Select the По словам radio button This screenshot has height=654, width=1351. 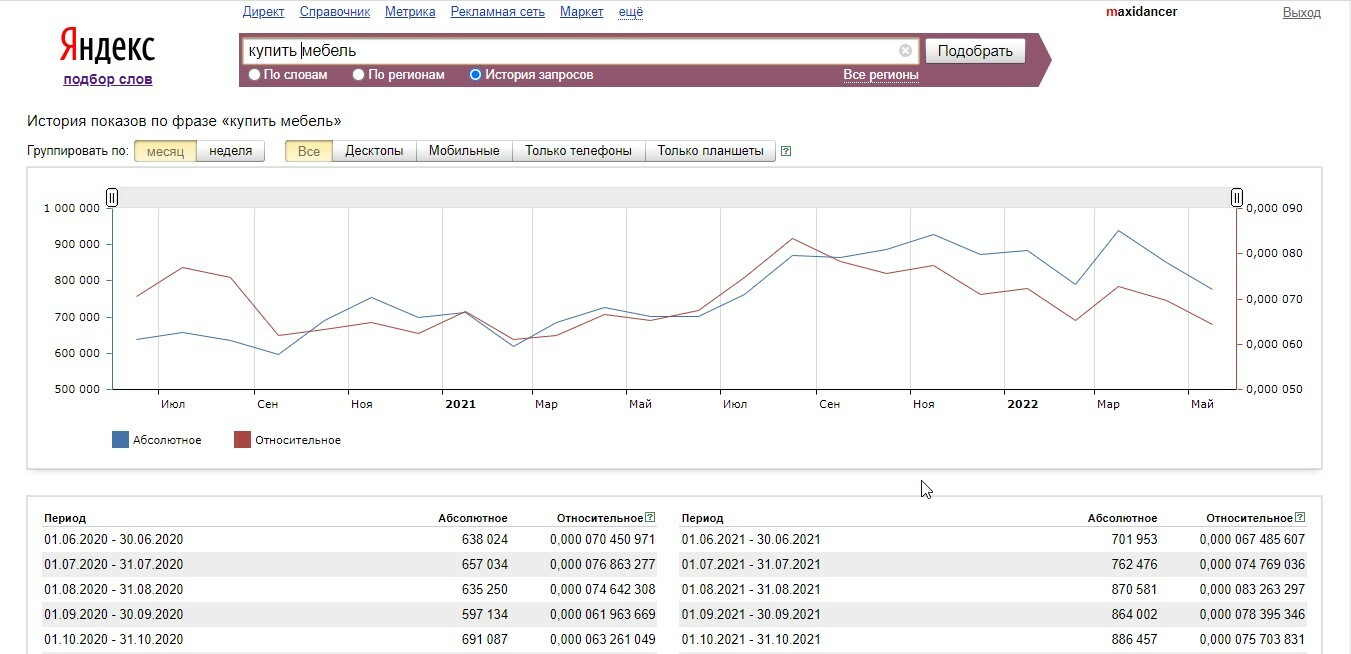point(254,74)
